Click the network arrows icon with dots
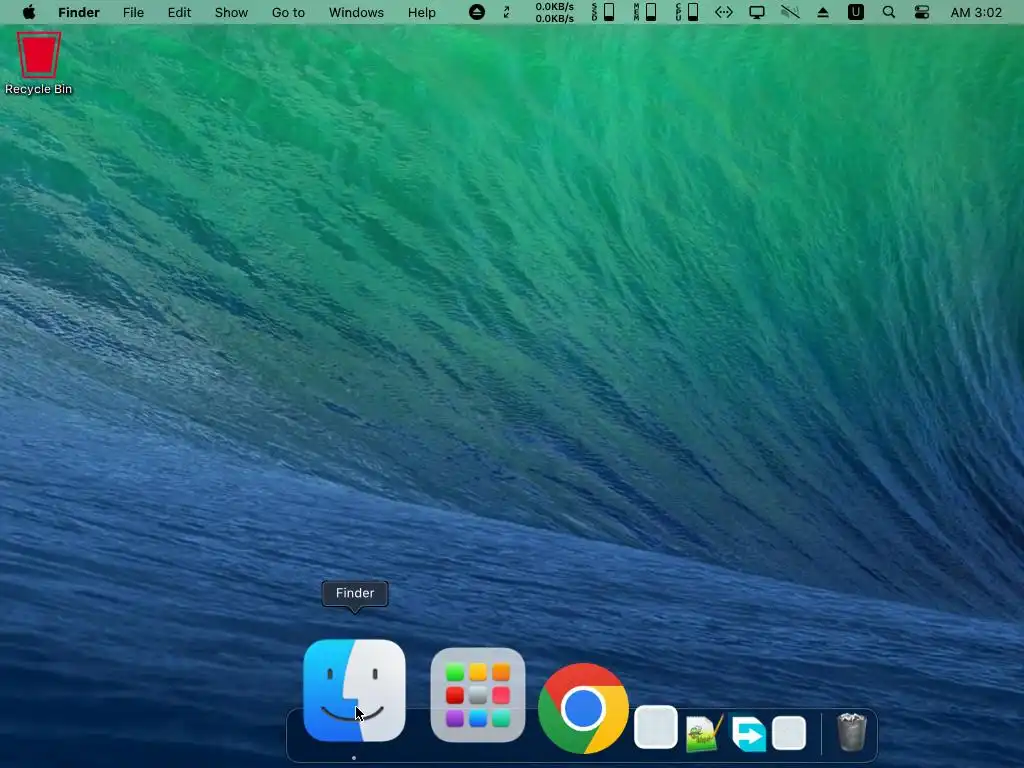The width and height of the screenshot is (1024, 768). click(x=724, y=12)
